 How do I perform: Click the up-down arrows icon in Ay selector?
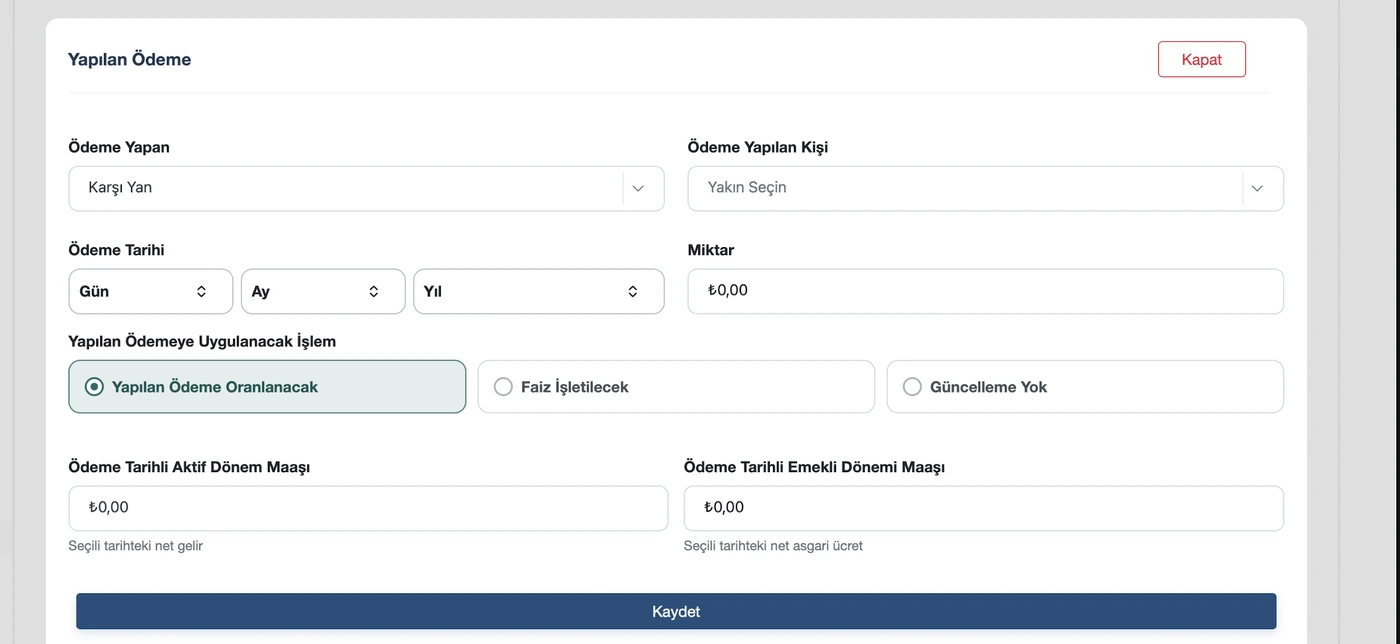[374, 291]
